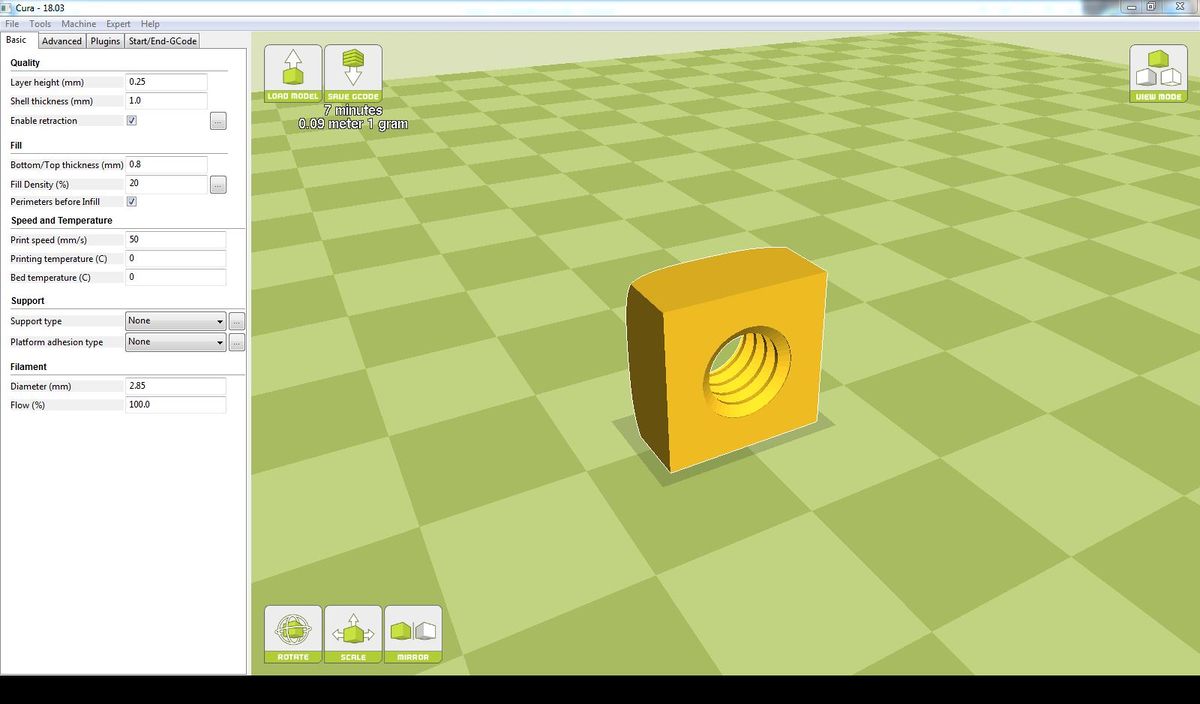The image size is (1200, 704).
Task: Click the Layer height input field
Action: pyautogui.click(x=166, y=81)
